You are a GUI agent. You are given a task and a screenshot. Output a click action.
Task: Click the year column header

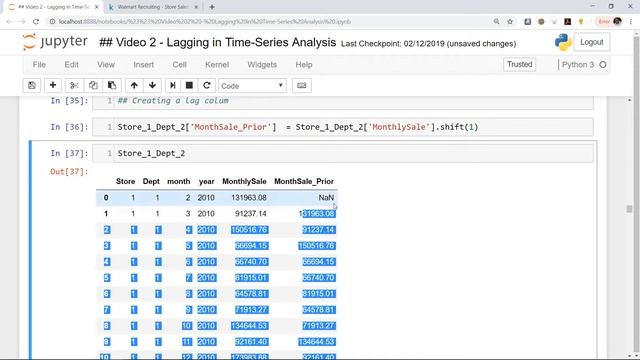[x=207, y=181]
